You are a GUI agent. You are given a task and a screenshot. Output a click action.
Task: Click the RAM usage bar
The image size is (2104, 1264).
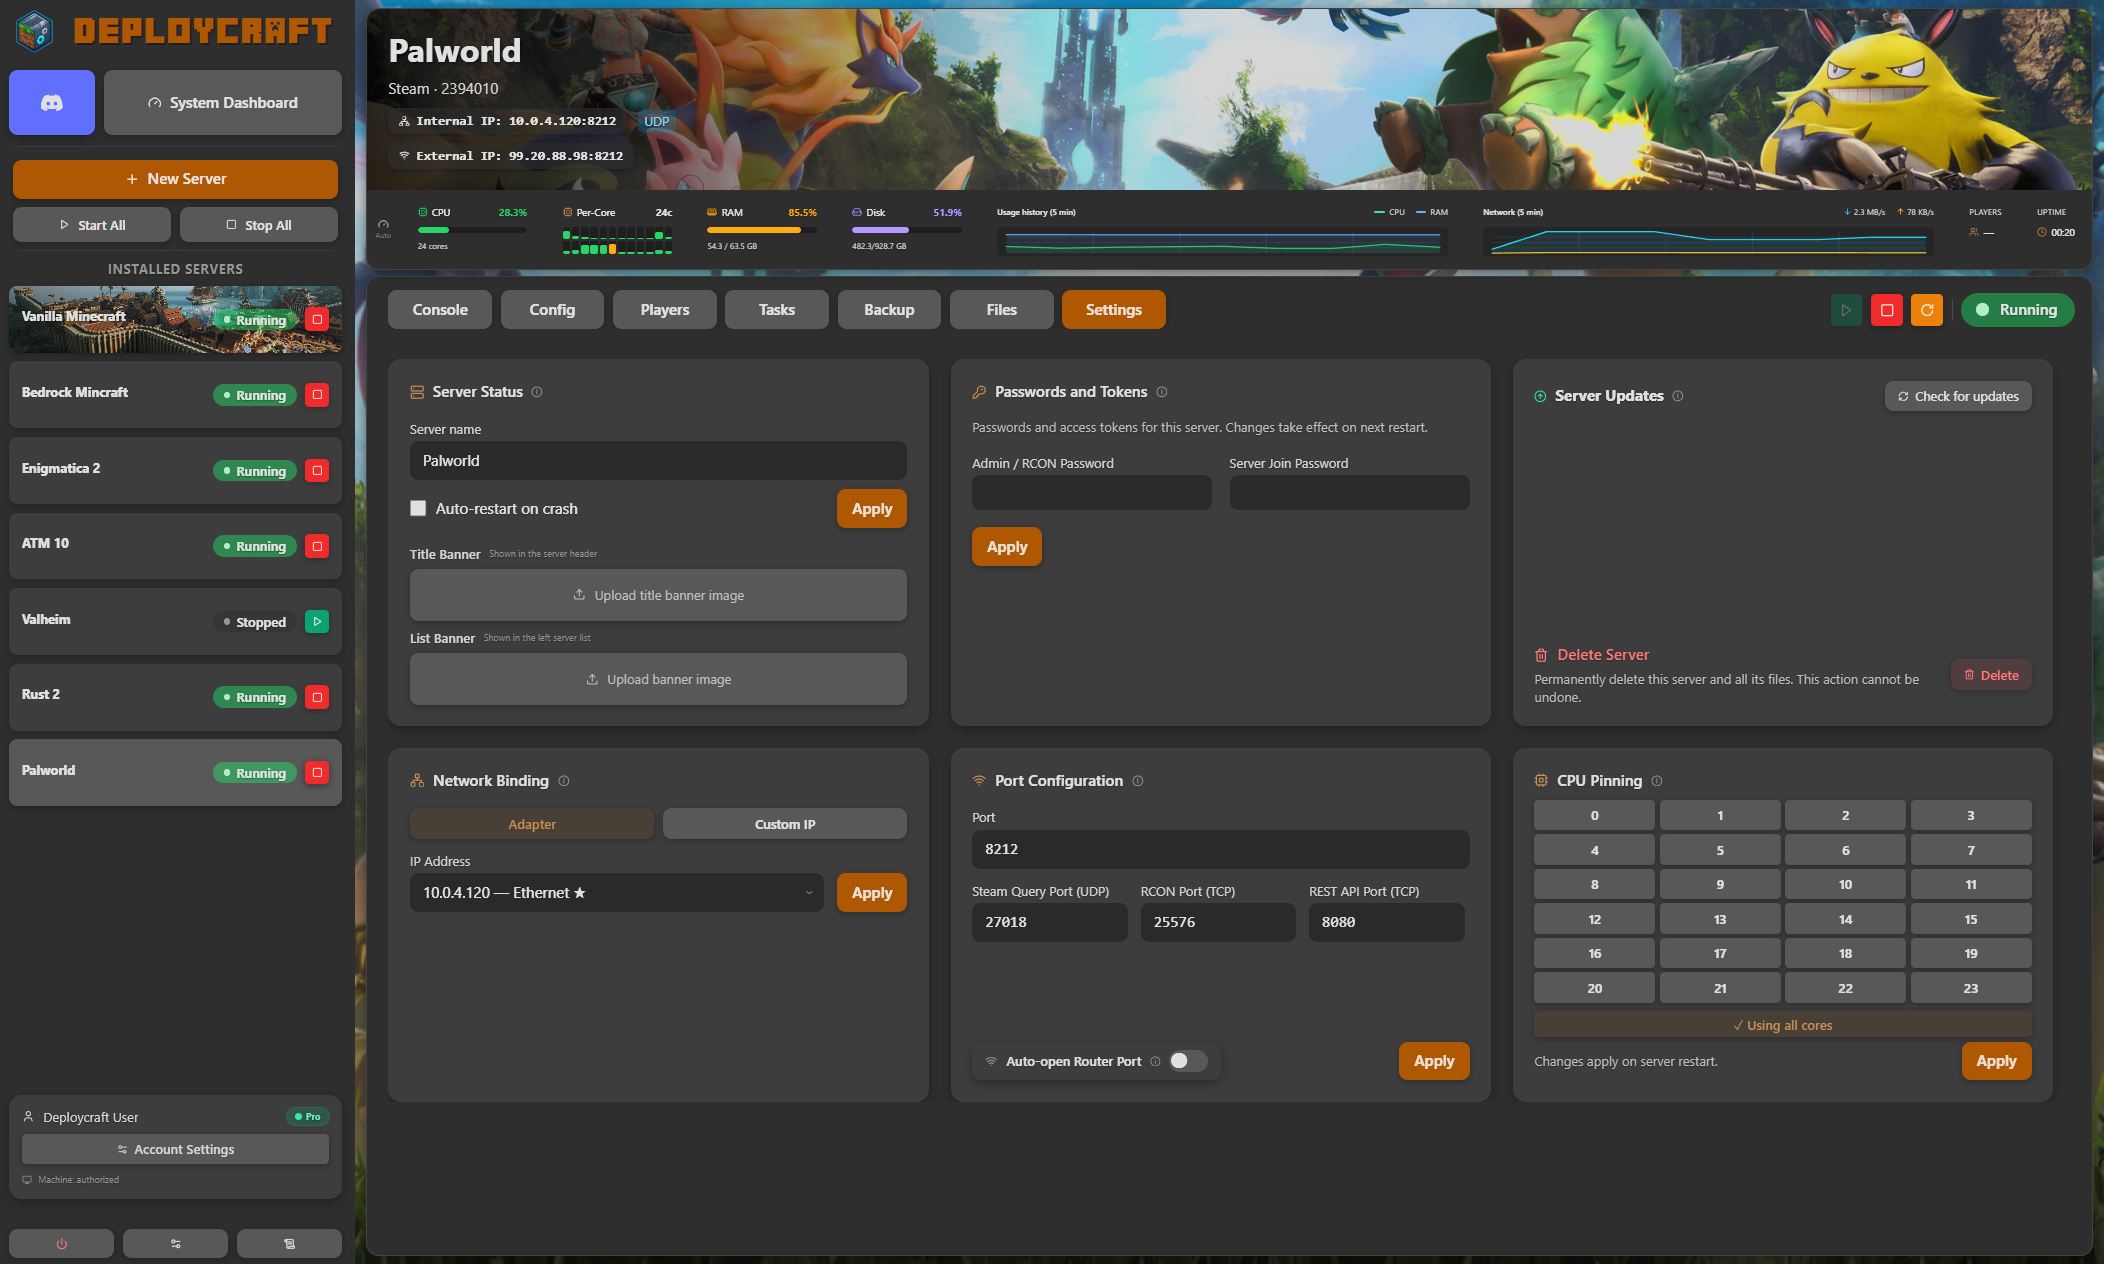point(762,230)
